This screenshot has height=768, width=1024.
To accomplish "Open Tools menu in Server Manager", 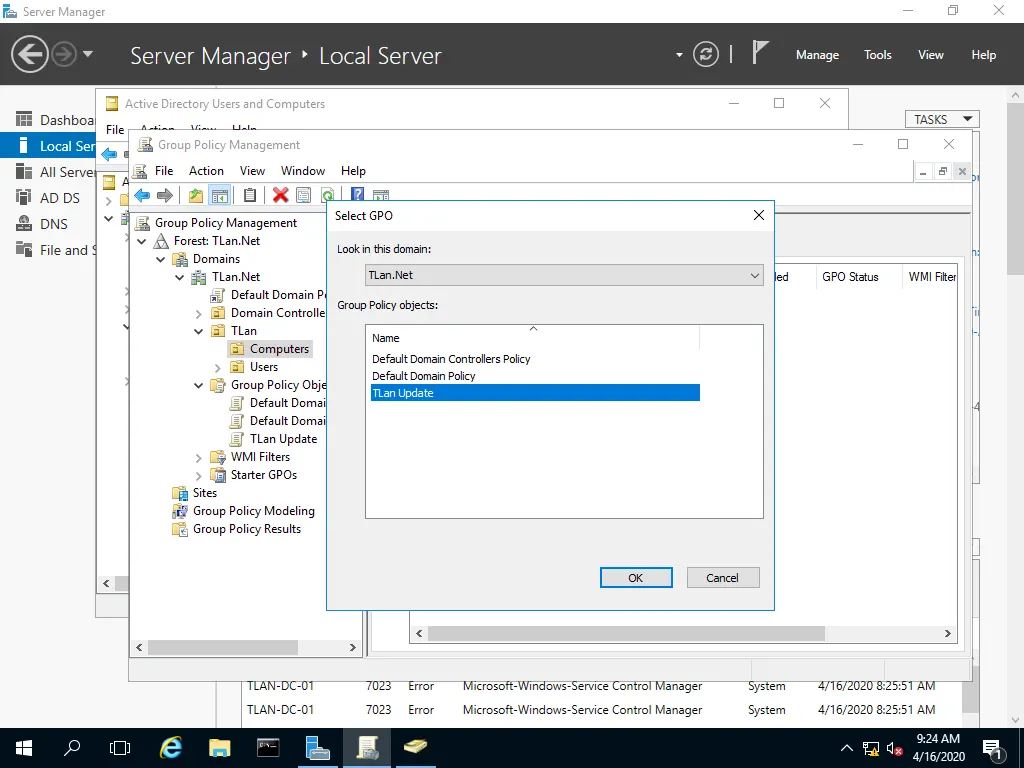I will click(x=878, y=55).
